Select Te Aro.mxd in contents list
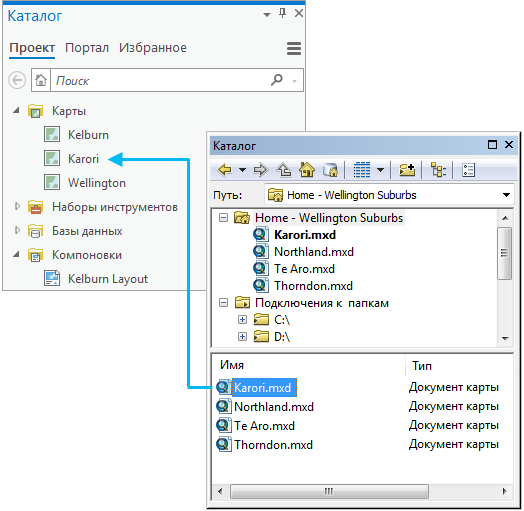The width and height of the screenshot is (524, 511). click(x=264, y=426)
